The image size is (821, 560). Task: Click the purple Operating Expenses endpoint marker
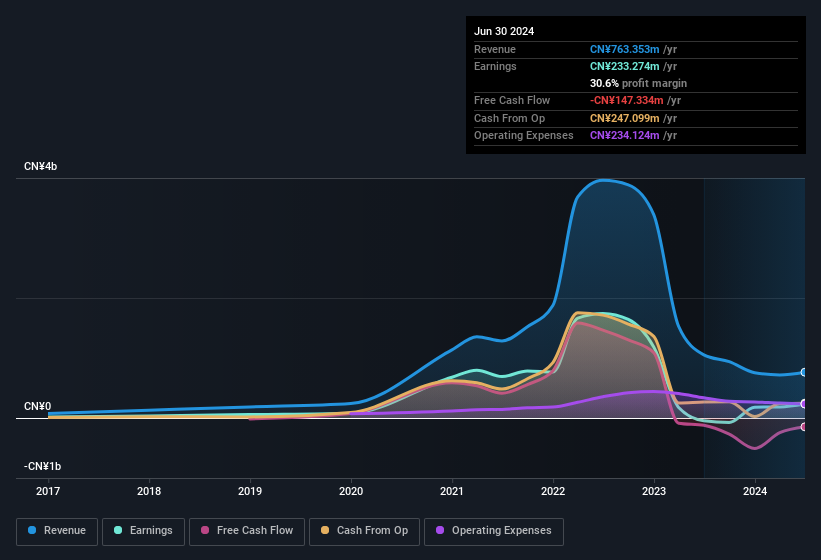[804, 404]
